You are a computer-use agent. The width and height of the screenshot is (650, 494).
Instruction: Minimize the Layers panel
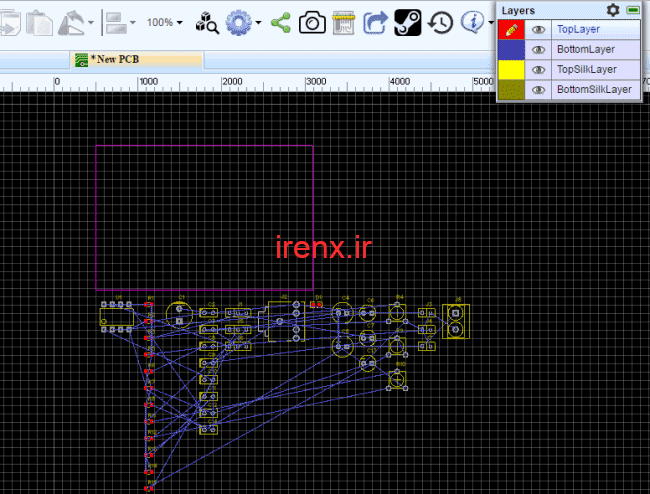click(x=633, y=10)
